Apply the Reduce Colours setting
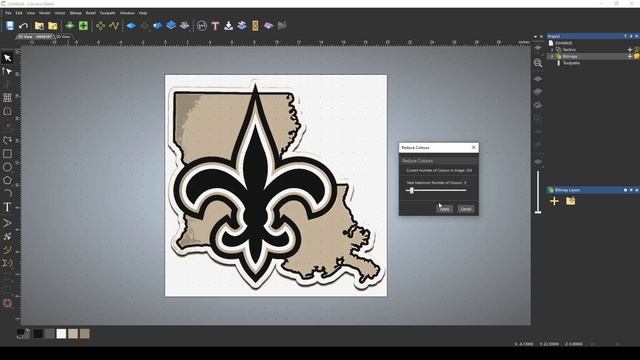The width and height of the screenshot is (640, 360). (x=444, y=209)
